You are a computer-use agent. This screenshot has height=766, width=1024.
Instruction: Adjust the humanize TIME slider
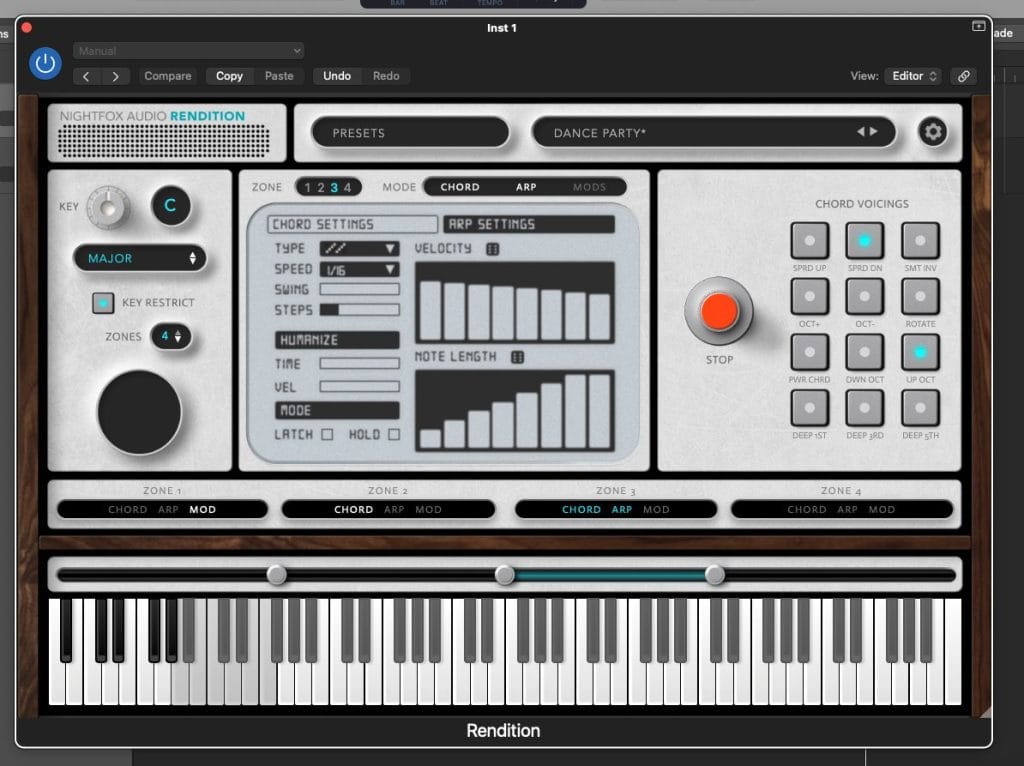pyautogui.click(x=359, y=363)
